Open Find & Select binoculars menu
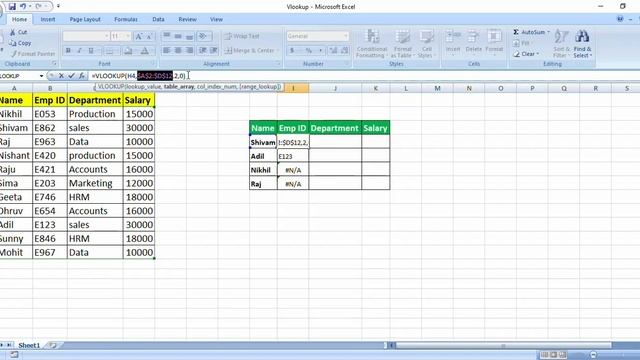Image resolution: width=640 pixels, height=360 pixels. 582,43
